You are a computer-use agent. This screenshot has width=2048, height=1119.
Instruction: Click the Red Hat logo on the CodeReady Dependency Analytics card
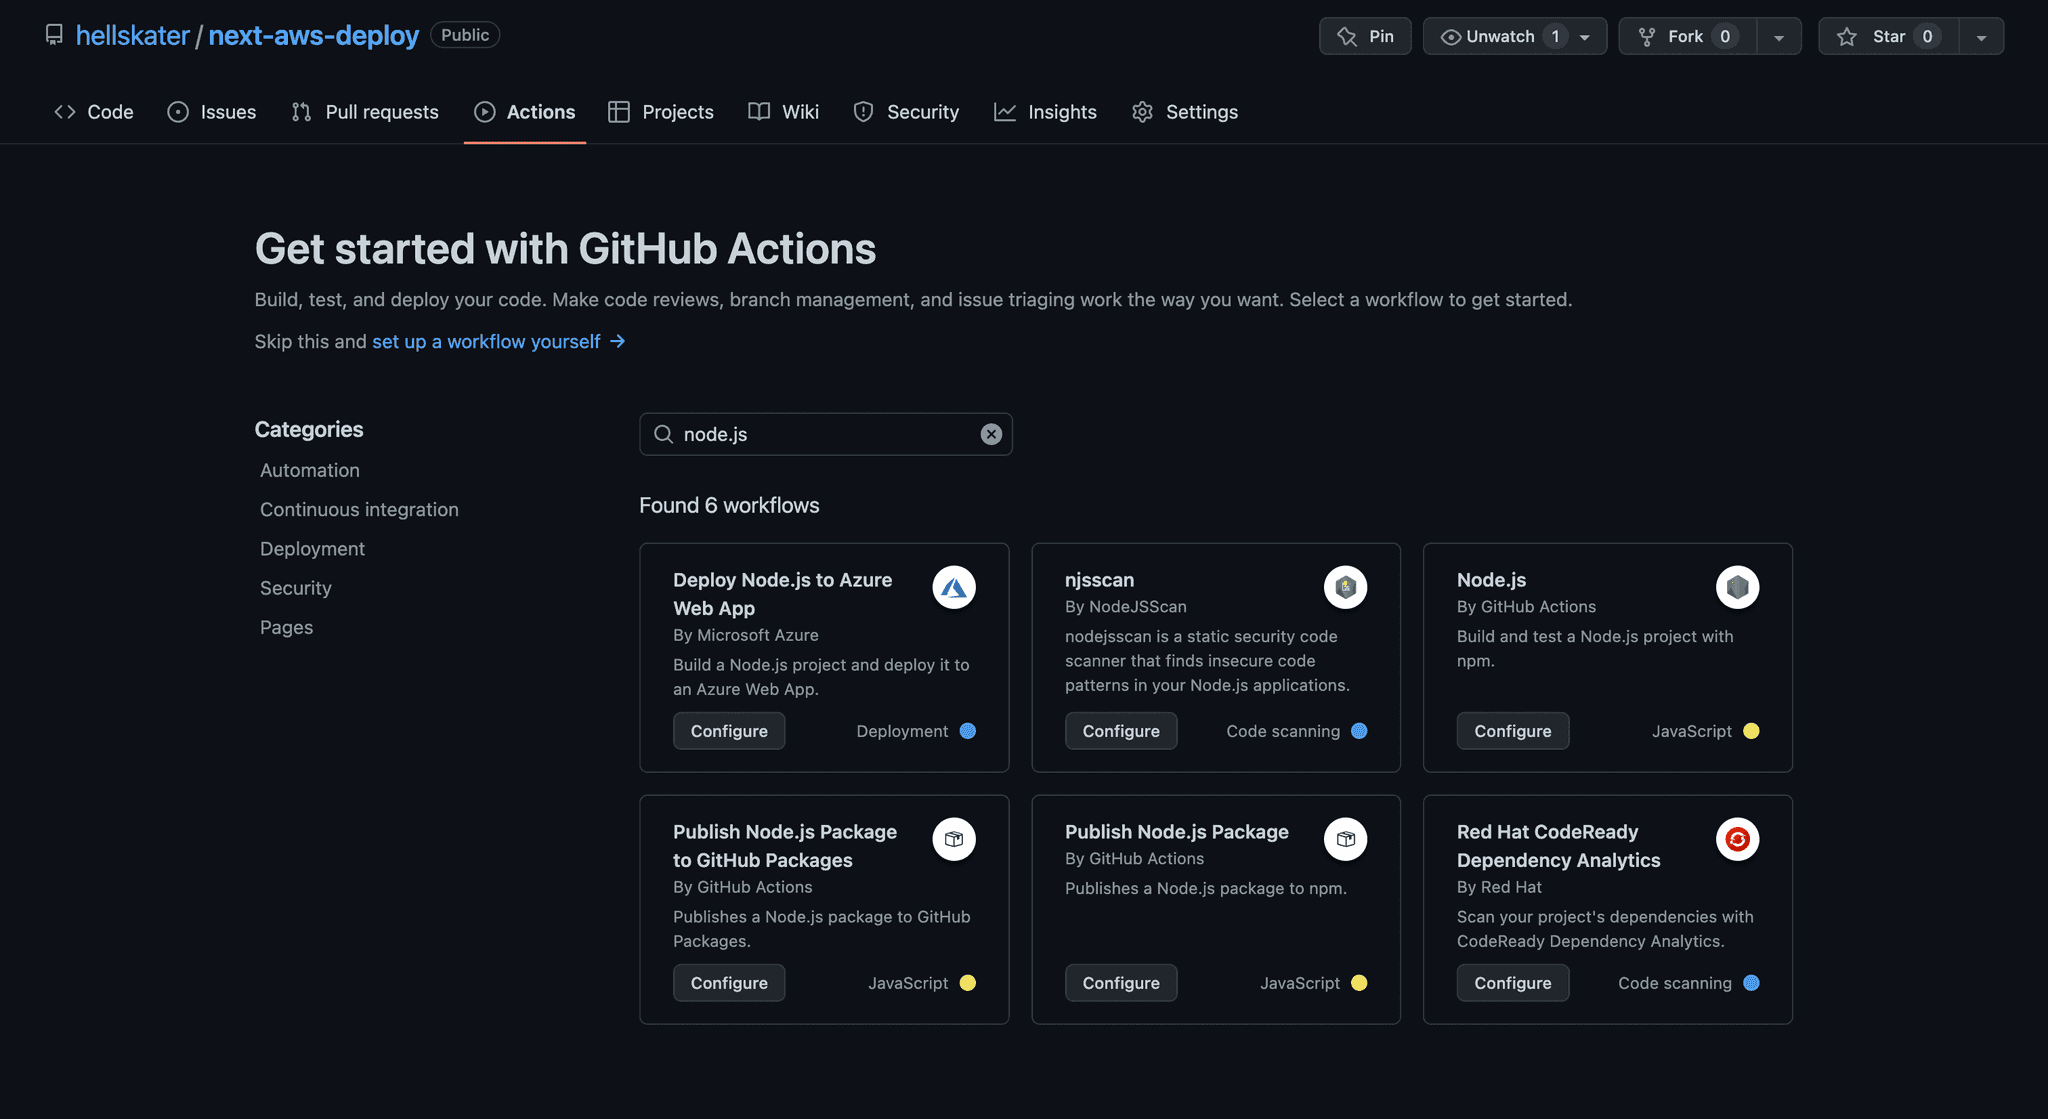pos(1737,839)
